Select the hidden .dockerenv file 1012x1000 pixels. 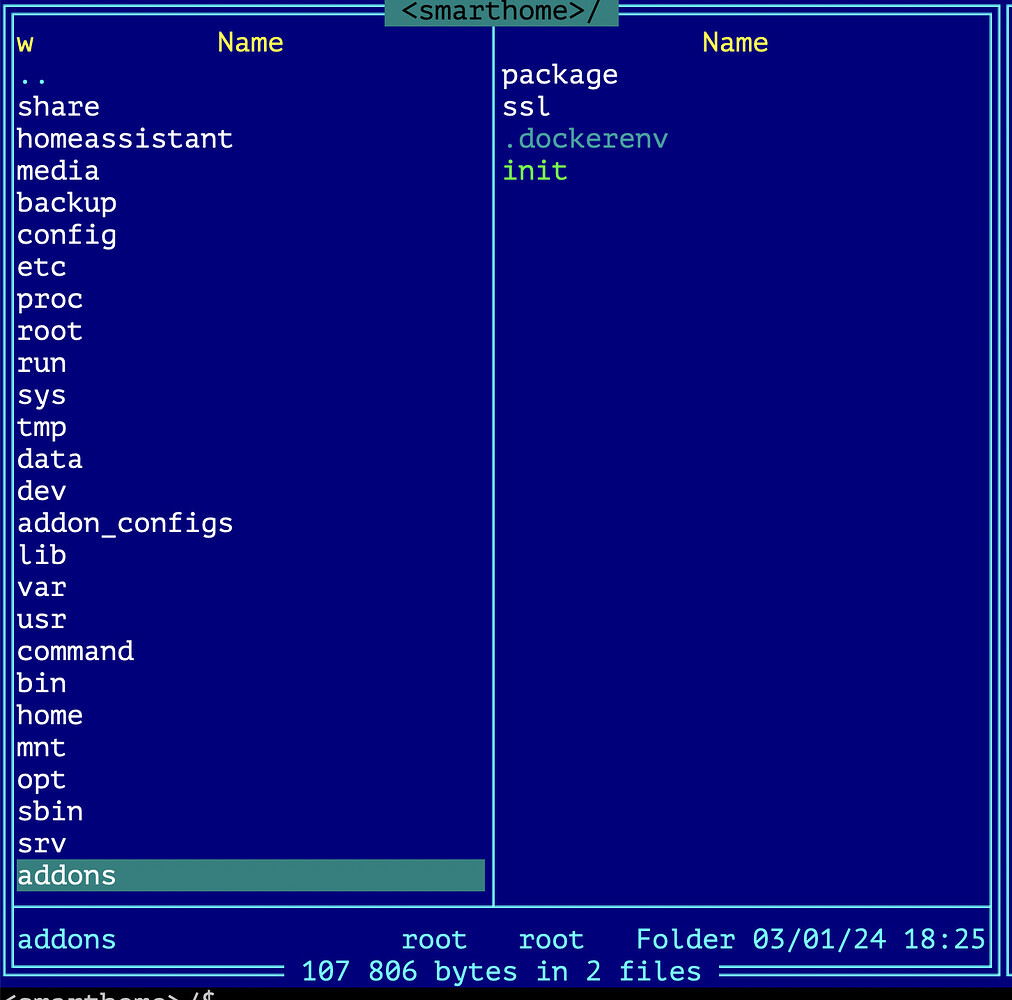585,138
